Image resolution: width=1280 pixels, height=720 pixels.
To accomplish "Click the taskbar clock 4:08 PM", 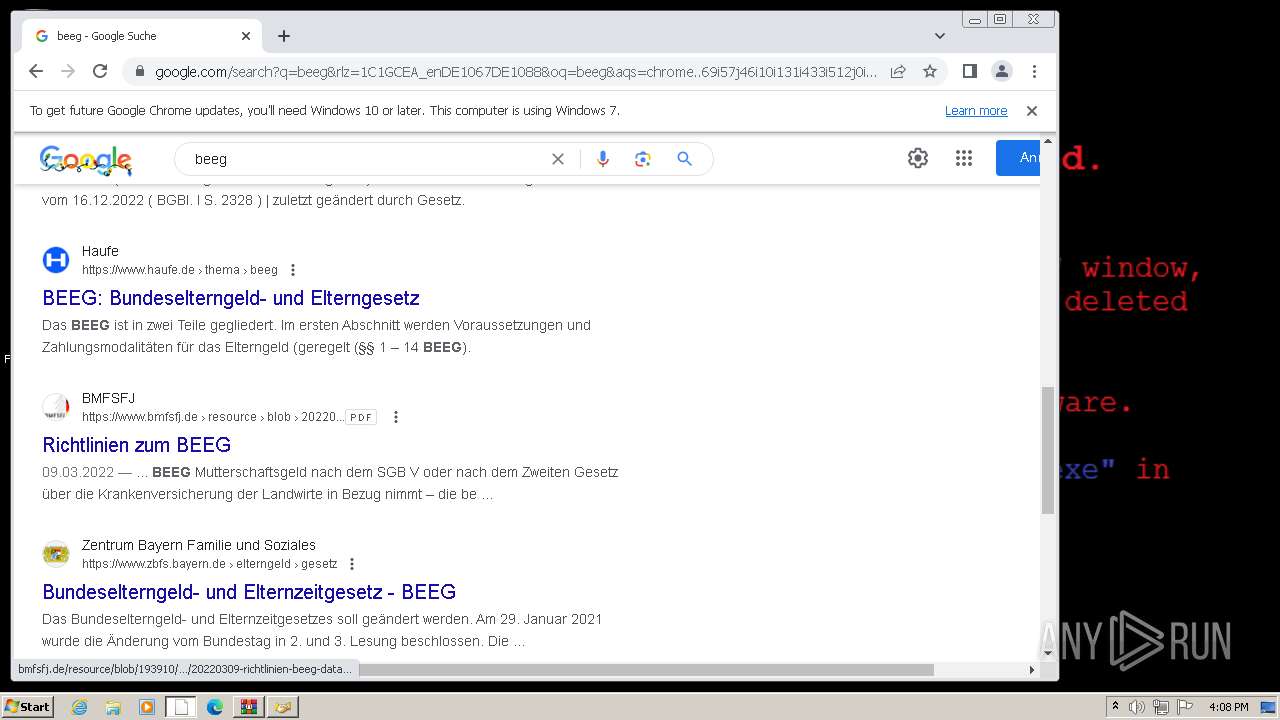I will point(1228,707).
